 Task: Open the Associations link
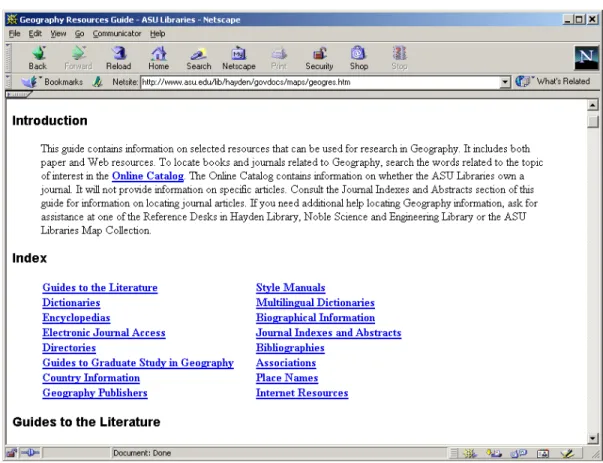click(x=286, y=363)
